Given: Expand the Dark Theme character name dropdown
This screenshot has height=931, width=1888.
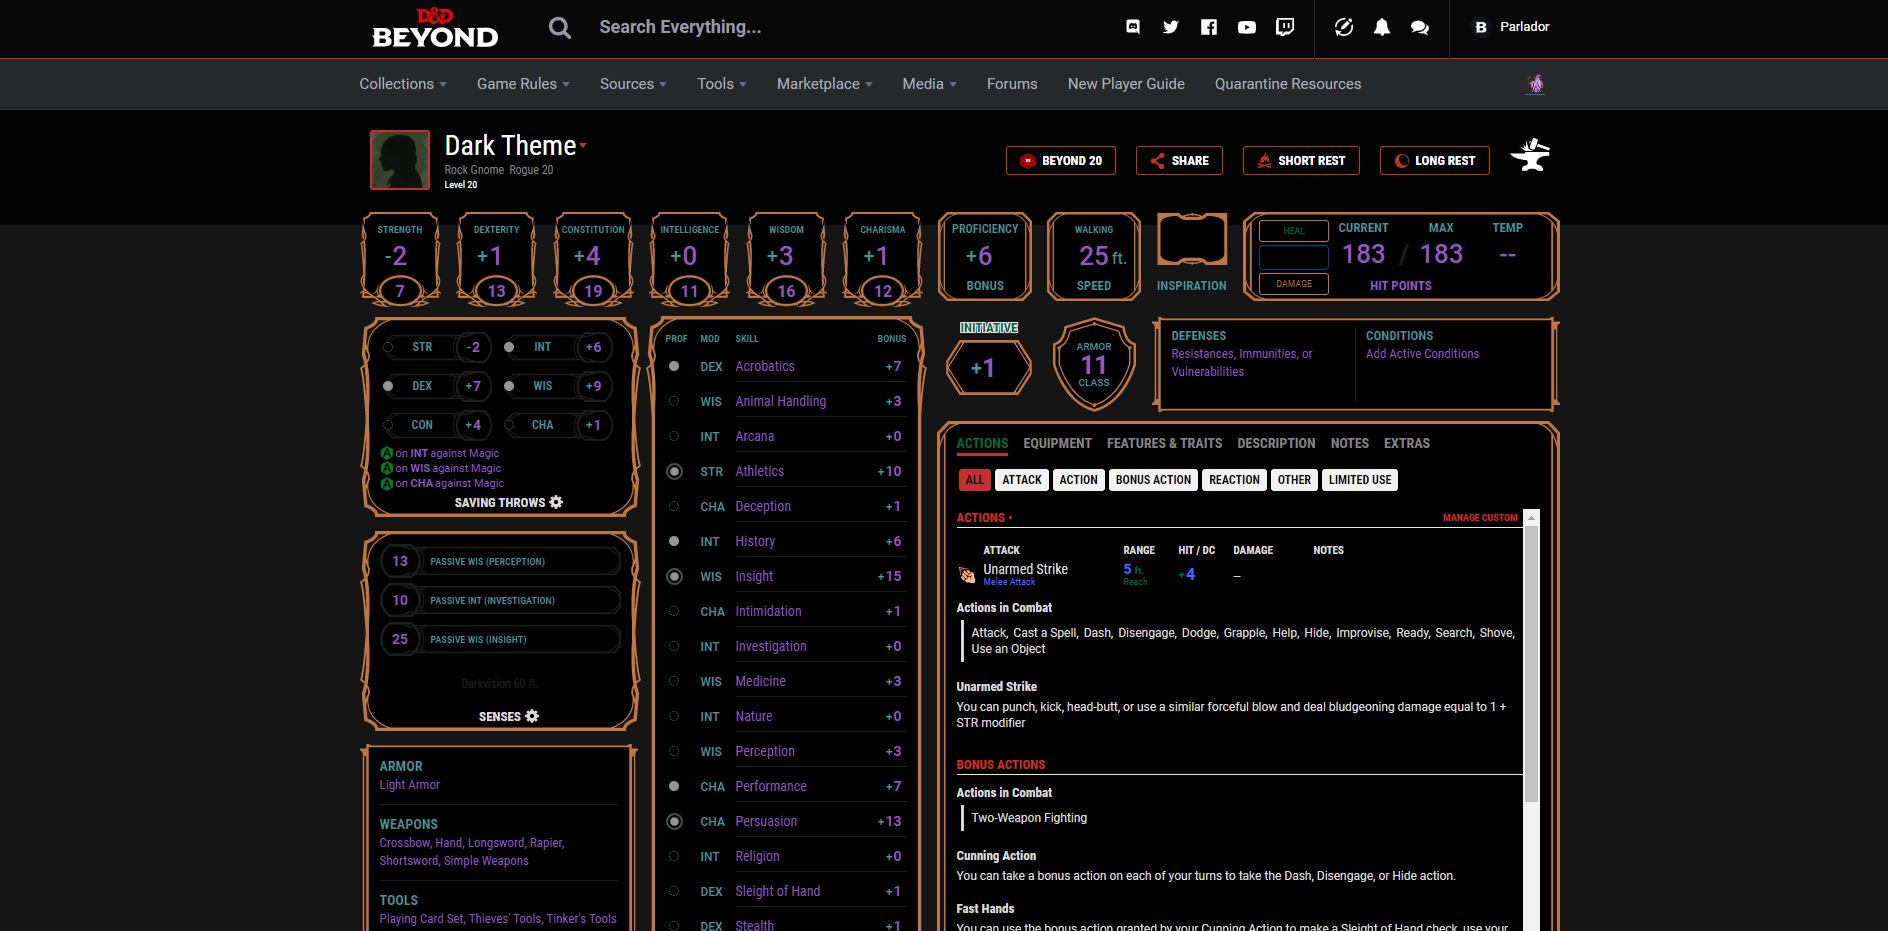Looking at the screenshot, I should (x=583, y=146).
